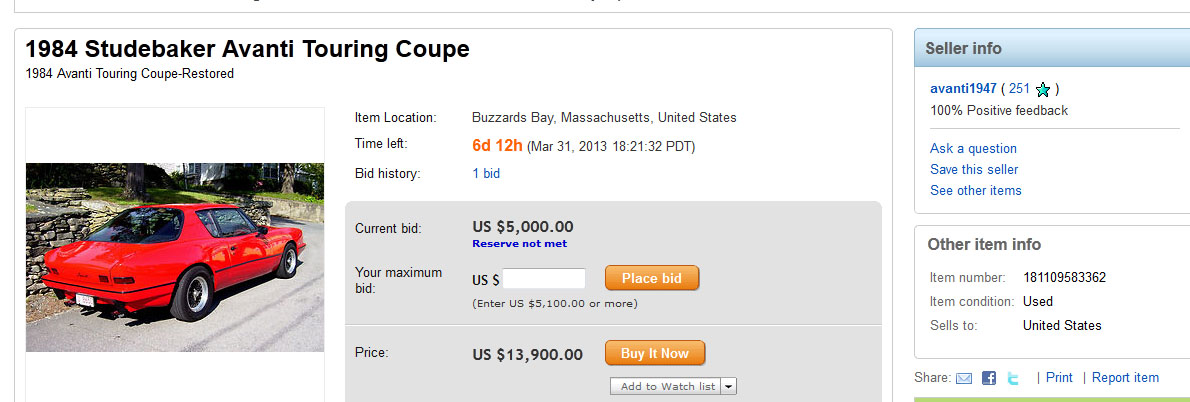Click the email share envelope icon
This screenshot has height=402, width=1190.
[x=964, y=378]
